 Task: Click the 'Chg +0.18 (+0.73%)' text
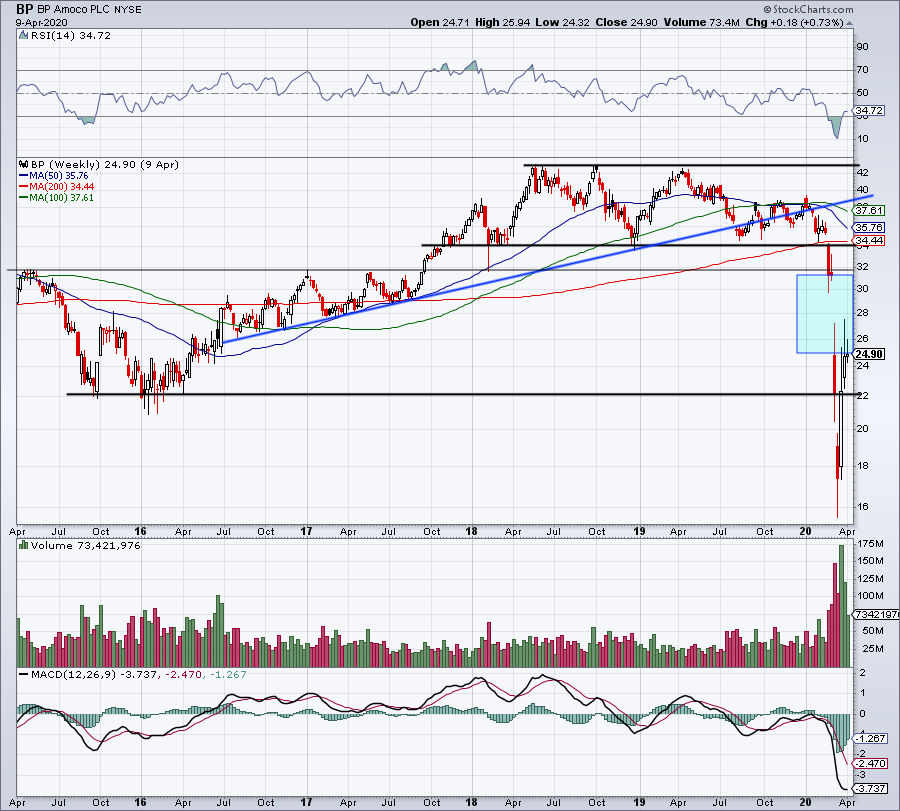coord(794,22)
